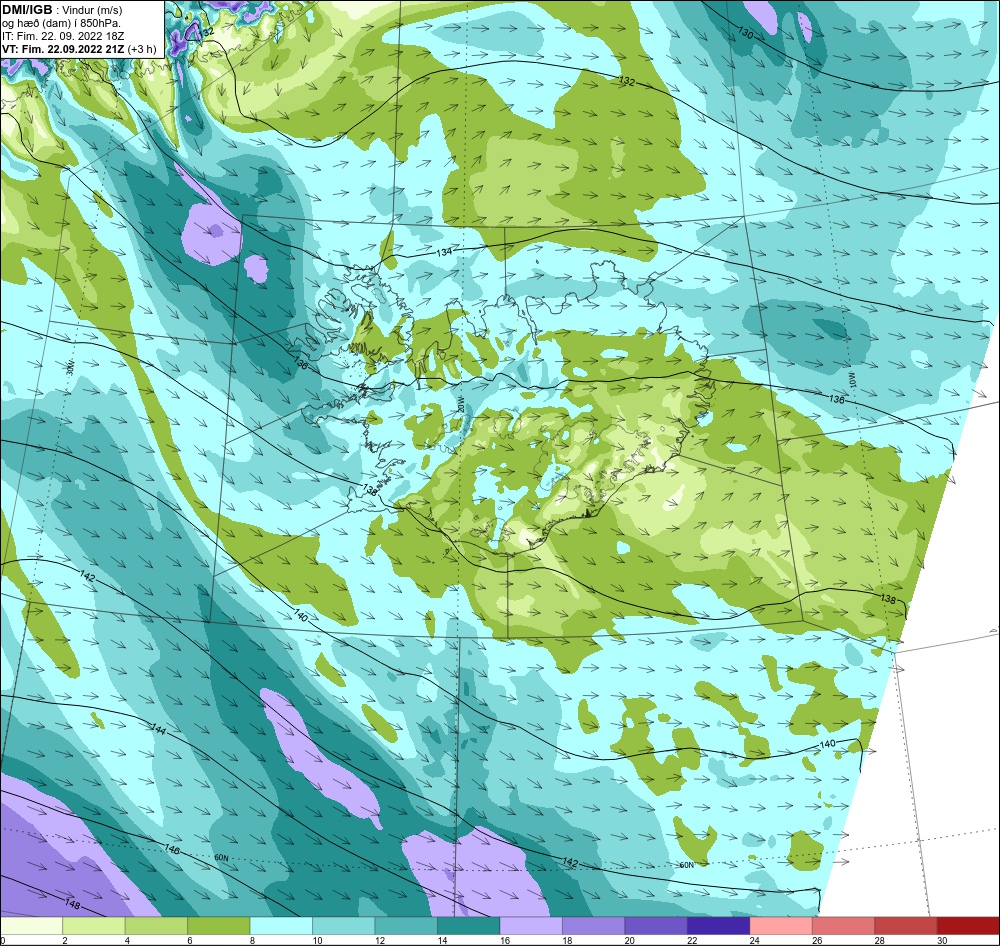Click the dark red above-30 m/s legend swatch
This screenshot has width=1000, height=946.
pyautogui.click(x=969, y=926)
